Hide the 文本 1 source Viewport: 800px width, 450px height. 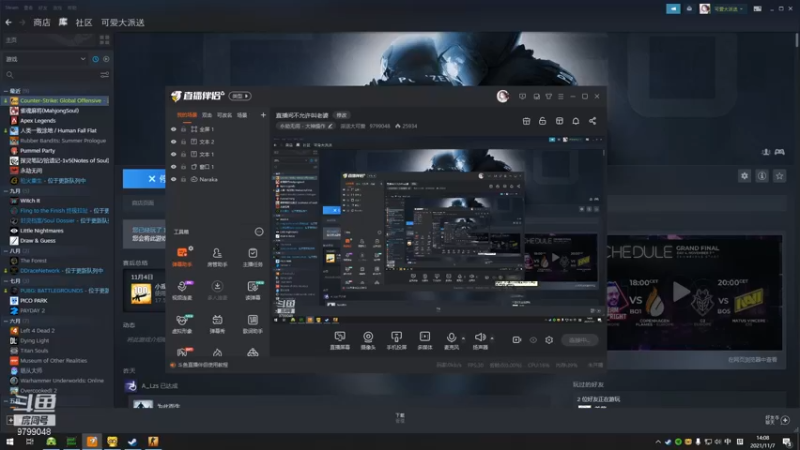[x=173, y=154]
